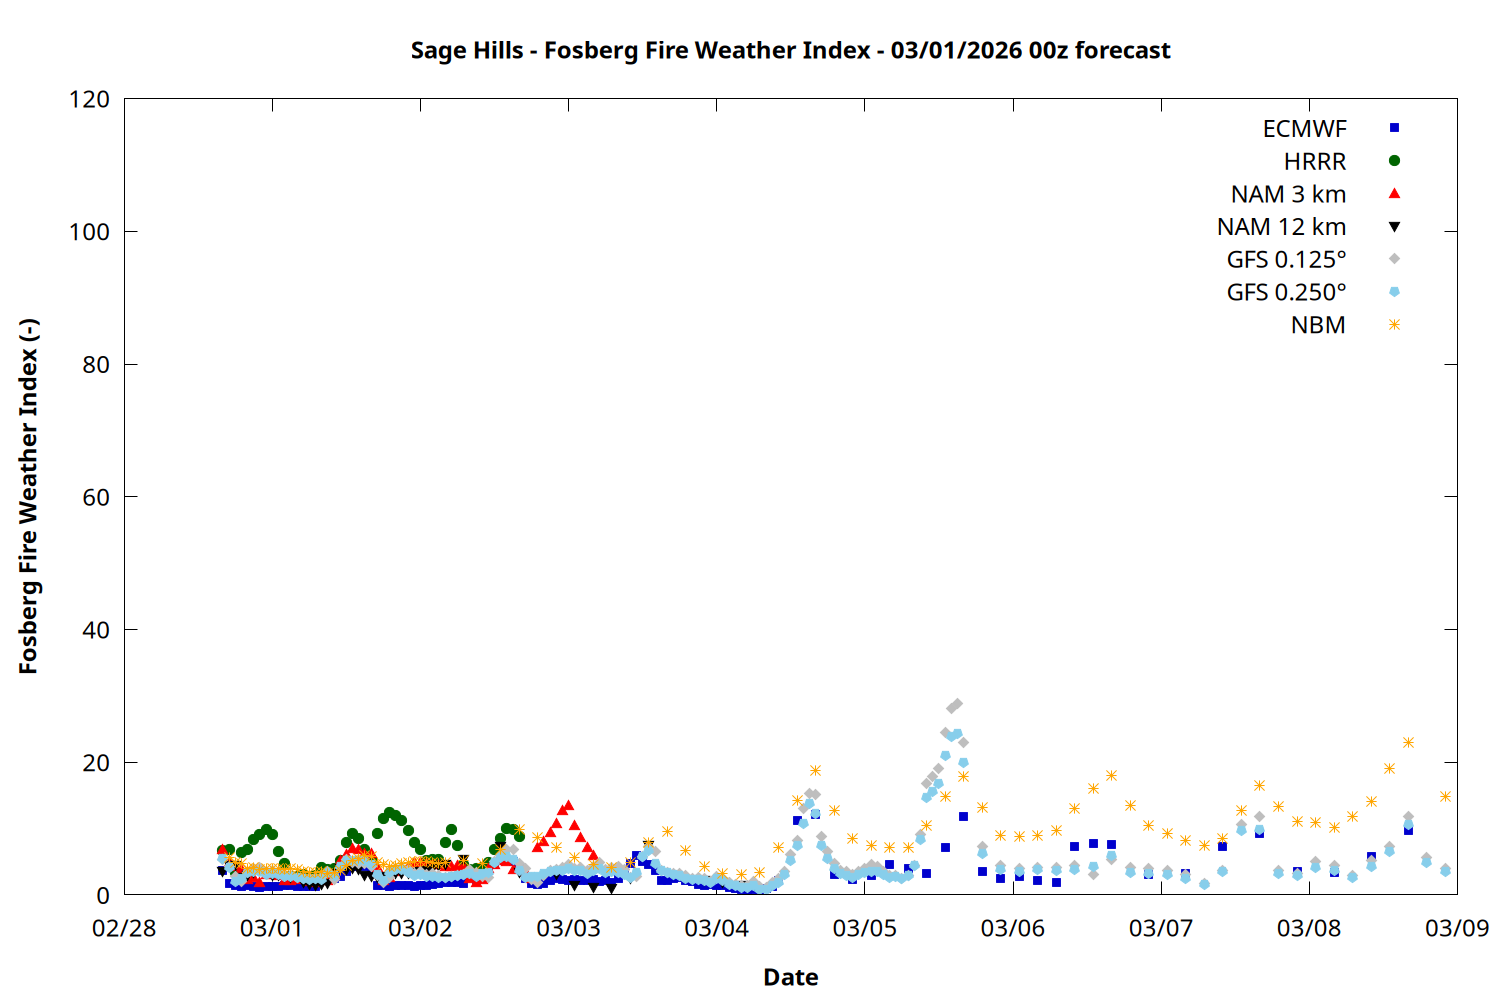Click the 02/28 x-axis tick label
This screenshot has width=1500, height=1000.
(124, 929)
